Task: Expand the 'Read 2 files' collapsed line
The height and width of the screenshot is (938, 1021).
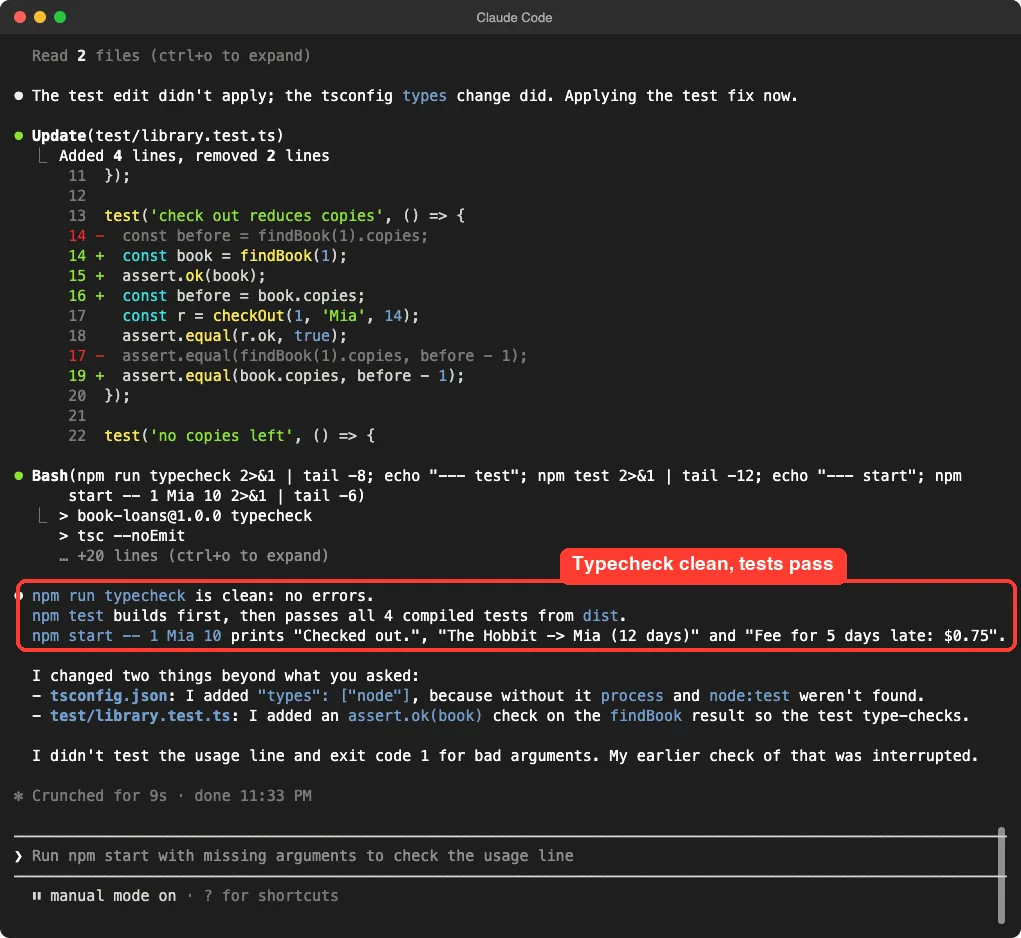Action: pyautogui.click(x=171, y=56)
